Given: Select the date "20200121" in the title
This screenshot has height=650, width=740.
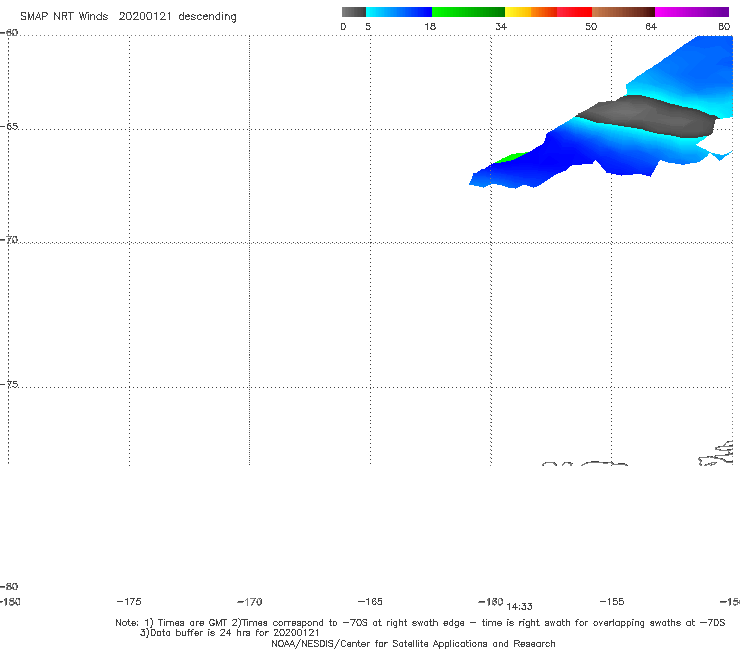Looking at the screenshot, I should (x=145, y=17).
